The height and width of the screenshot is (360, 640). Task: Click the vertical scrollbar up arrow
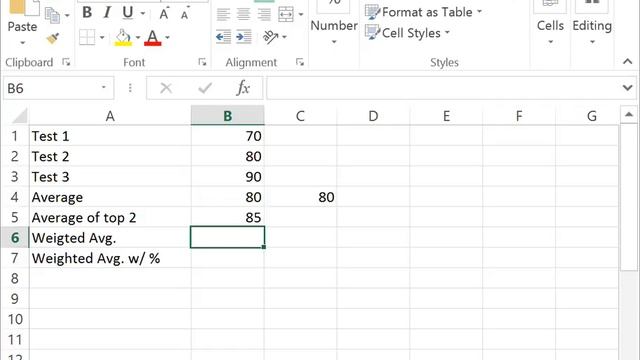click(x=629, y=115)
